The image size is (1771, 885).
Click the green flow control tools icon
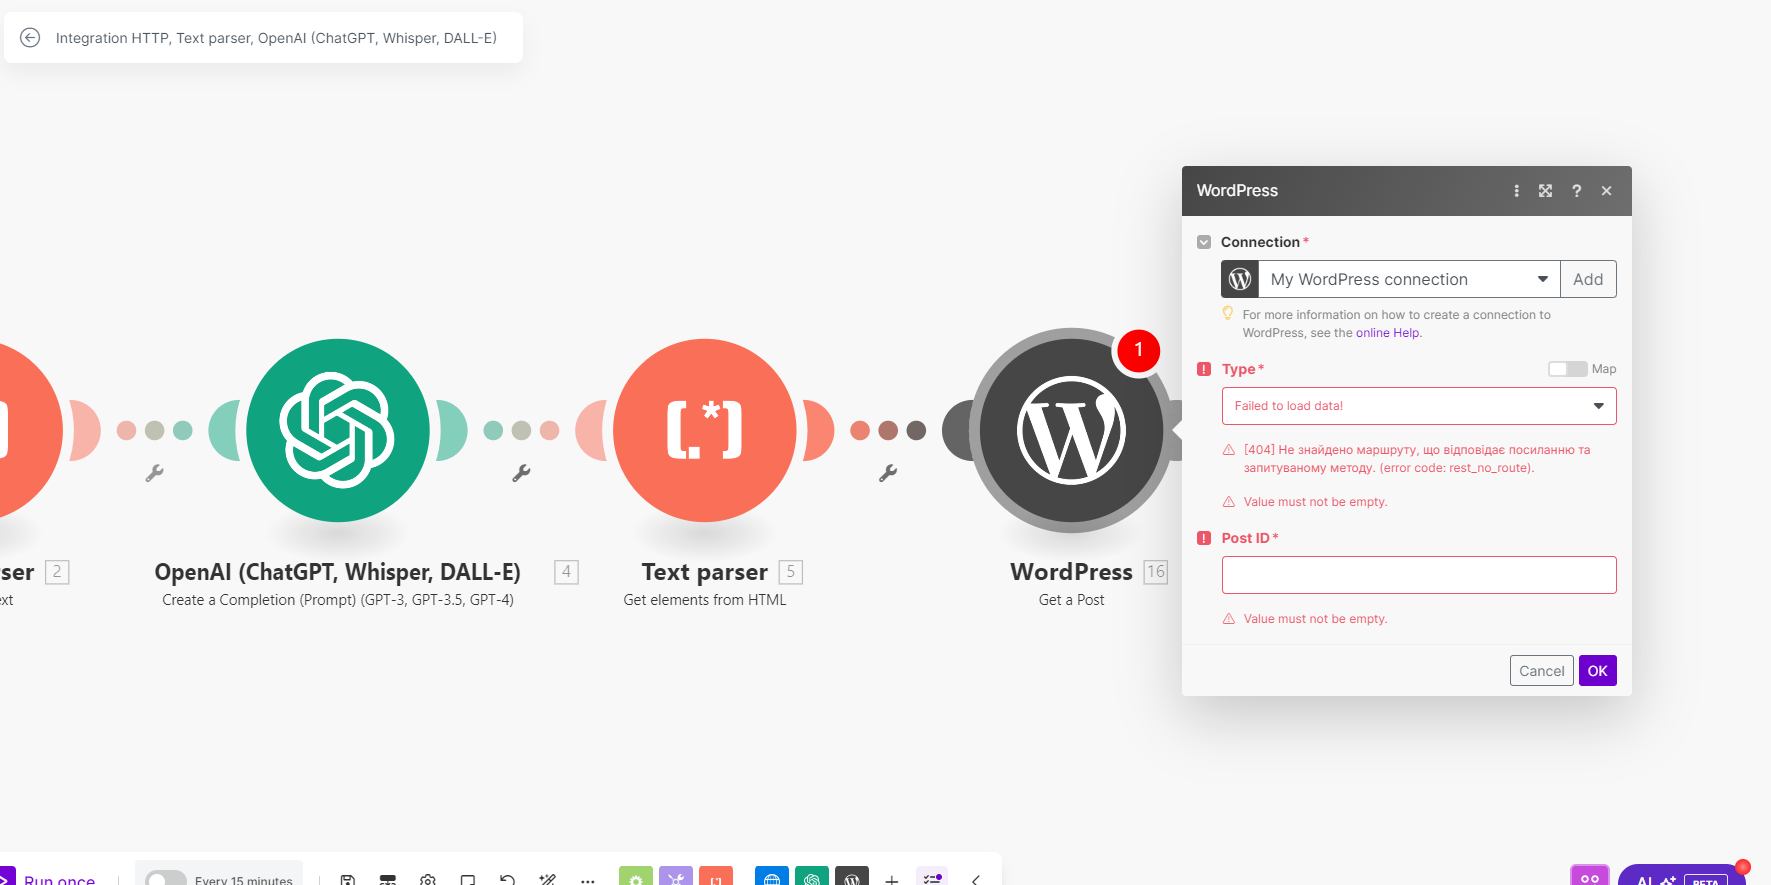click(x=636, y=876)
